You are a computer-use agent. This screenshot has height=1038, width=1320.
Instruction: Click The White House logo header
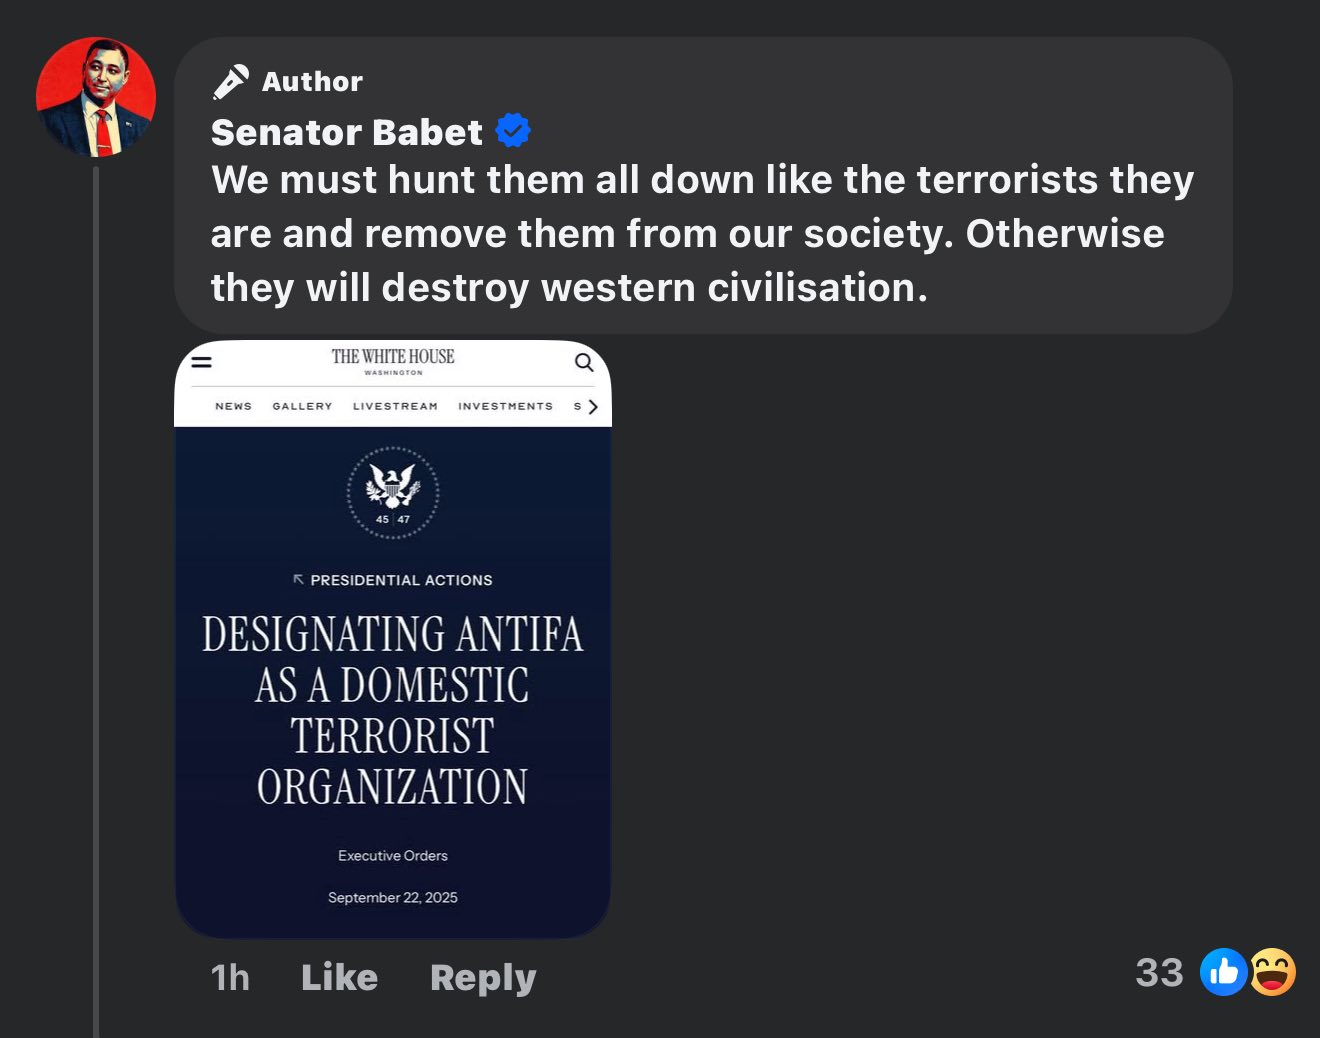393,360
